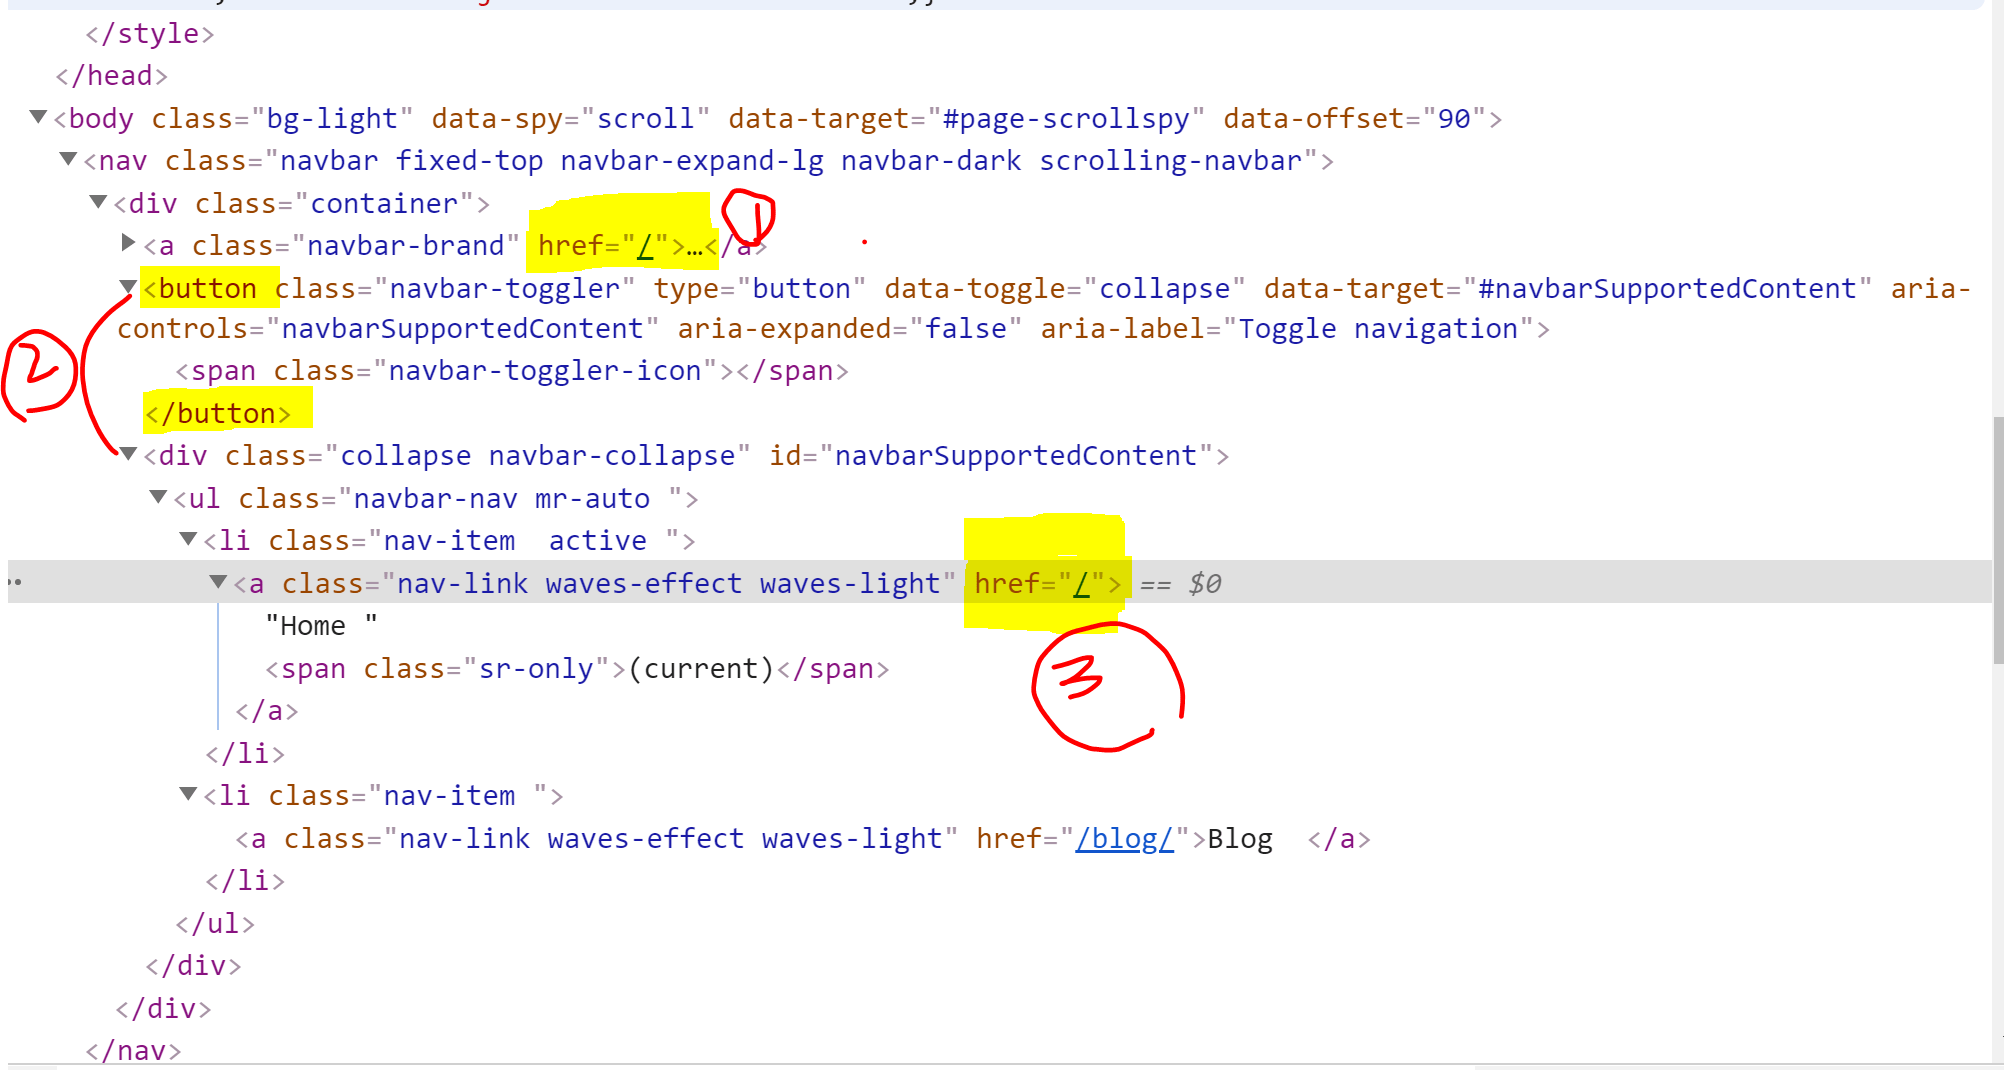Collapse the Blog nav-item li
Viewport: 2004px width, 1070px height.
pos(188,795)
